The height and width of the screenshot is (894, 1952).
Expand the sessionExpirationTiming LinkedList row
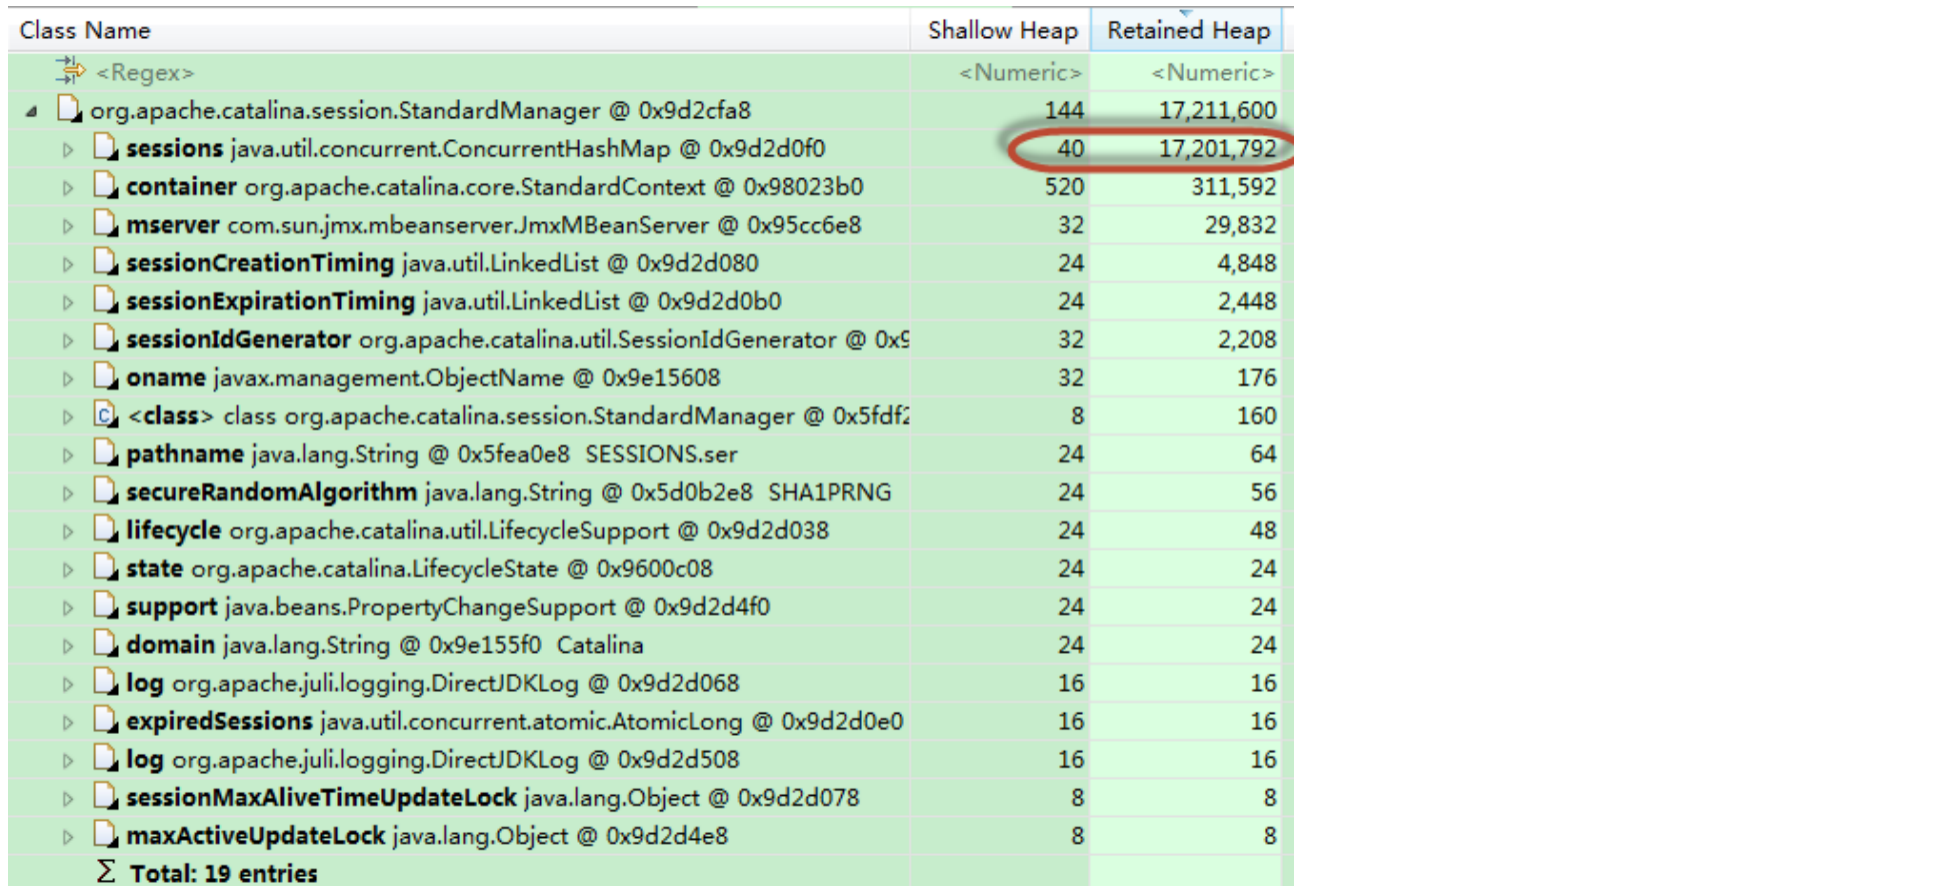tap(68, 303)
